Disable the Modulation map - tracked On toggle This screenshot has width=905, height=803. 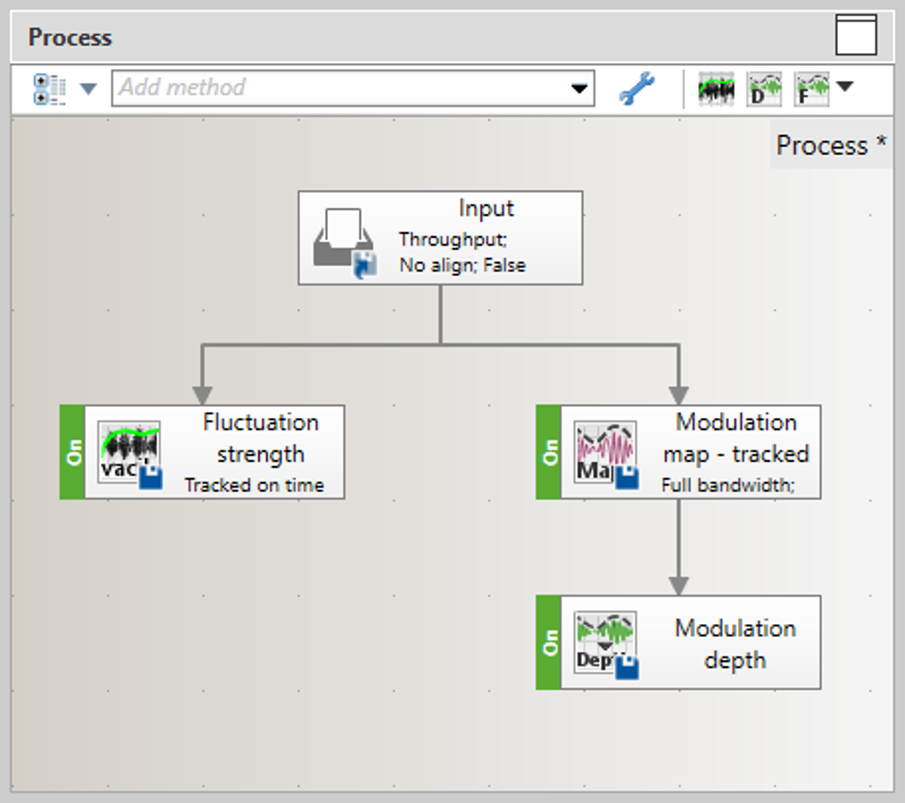(549, 452)
